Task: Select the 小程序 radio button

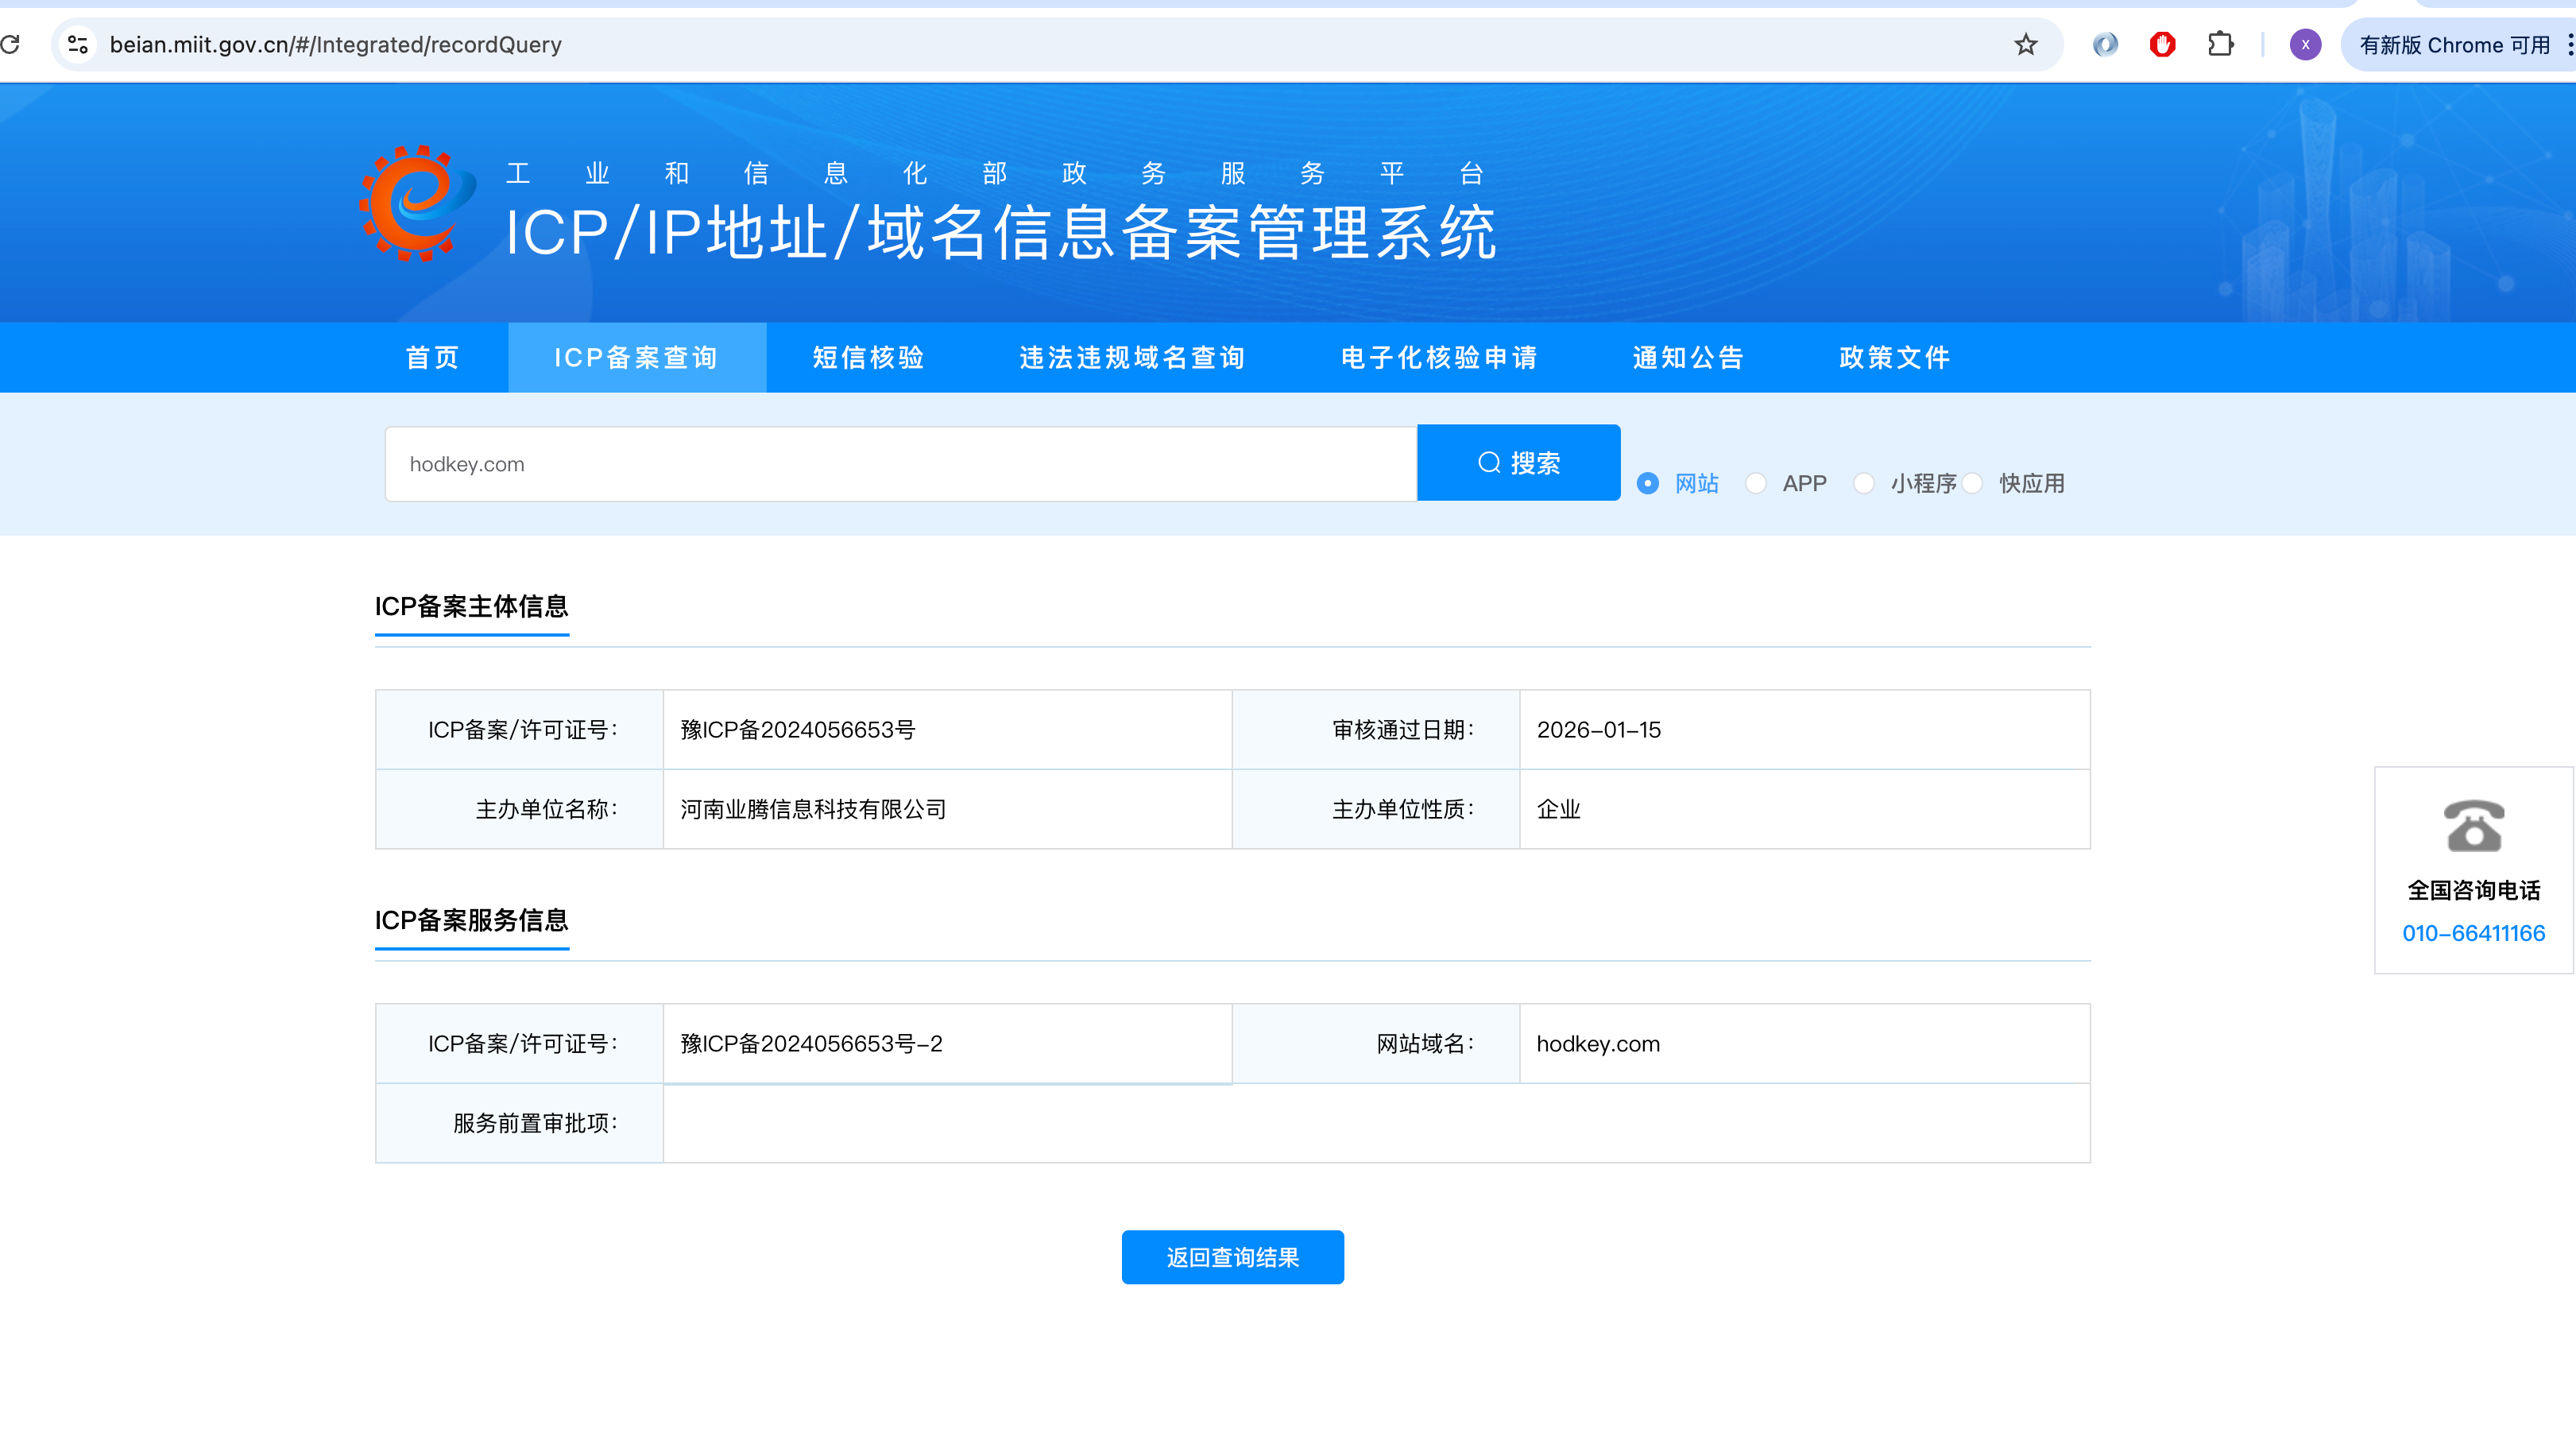Action: pyautogui.click(x=1864, y=484)
